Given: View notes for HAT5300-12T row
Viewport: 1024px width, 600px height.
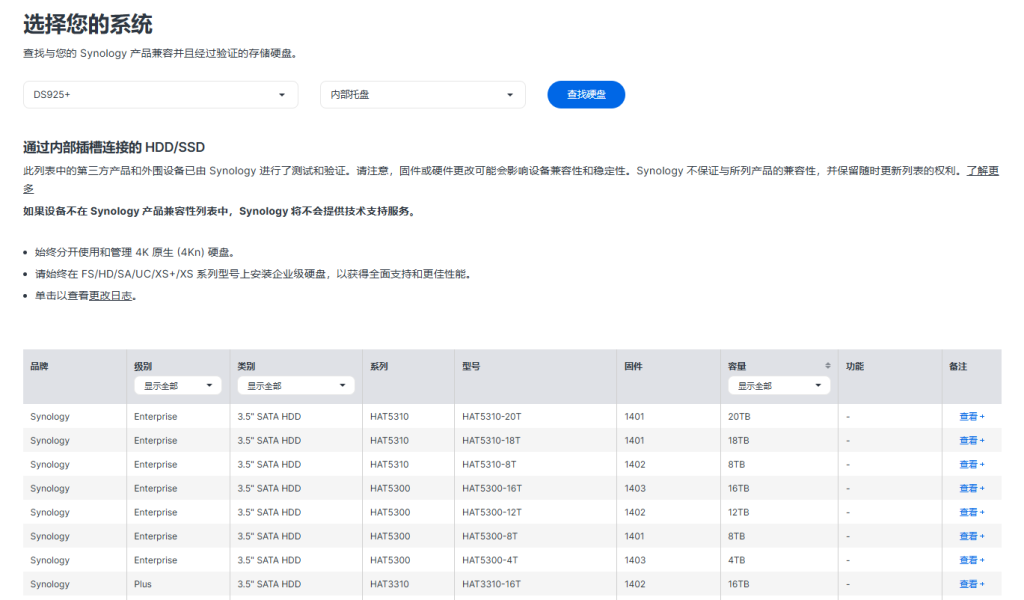Looking at the screenshot, I should [971, 513].
